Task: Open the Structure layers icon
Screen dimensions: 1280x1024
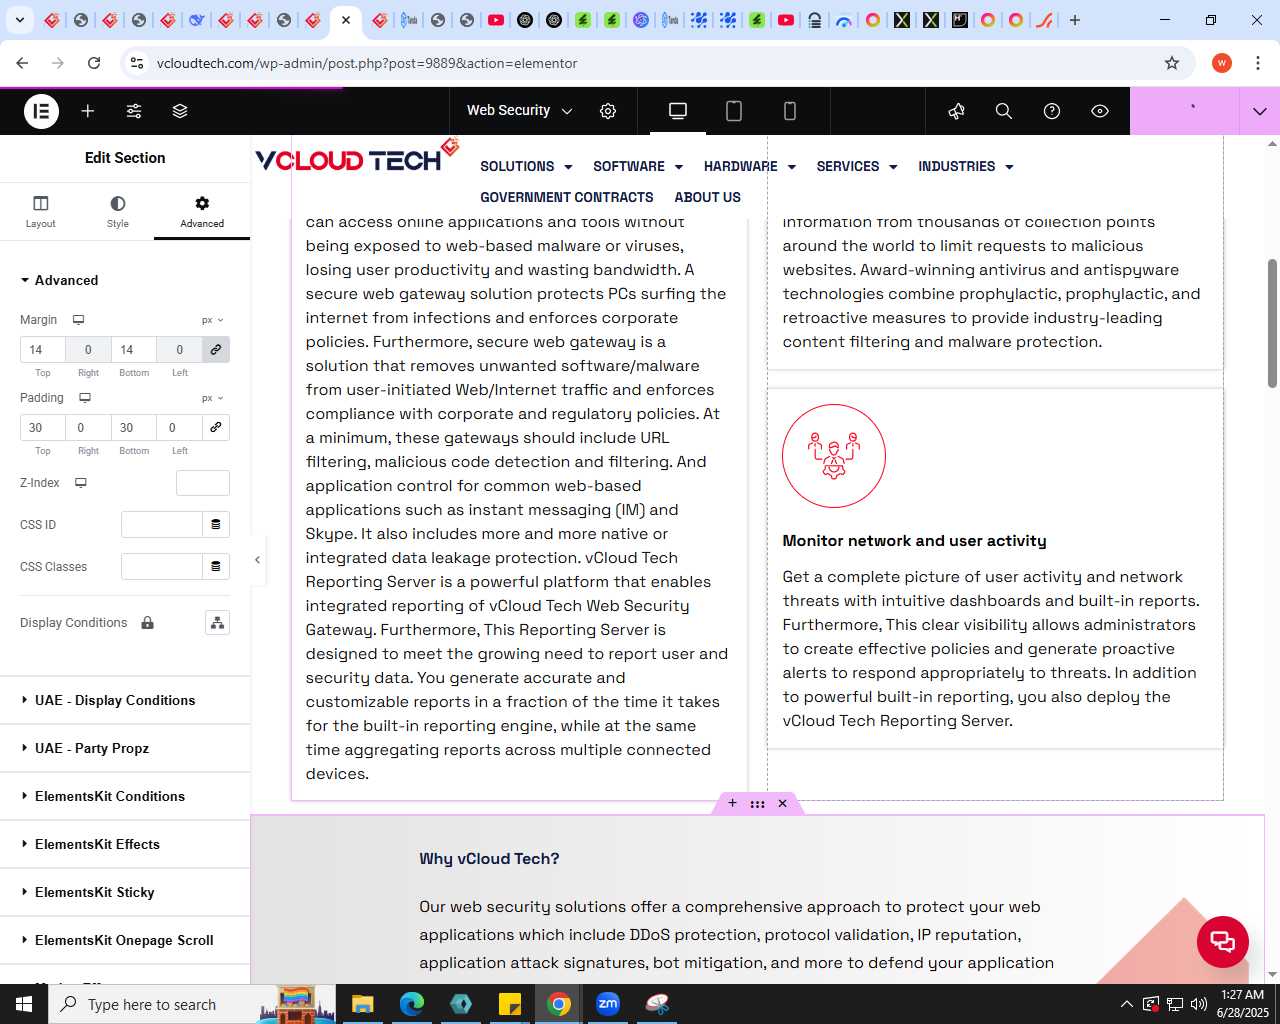Action: [180, 111]
